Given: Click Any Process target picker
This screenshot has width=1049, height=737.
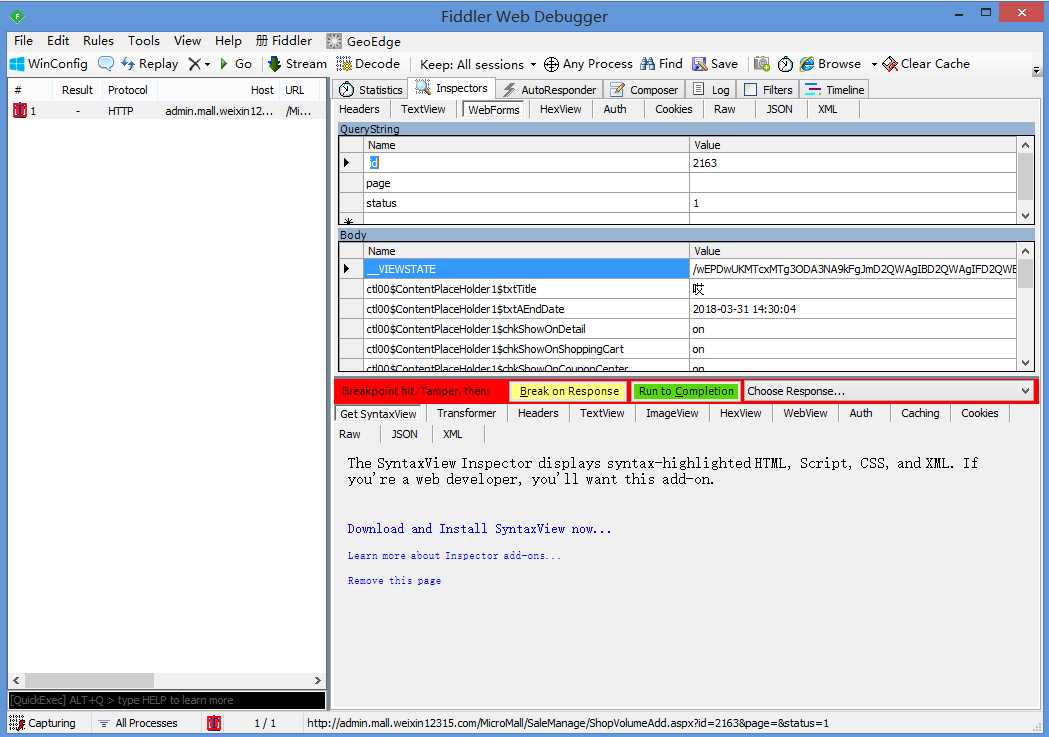Looking at the screenshot, I should point(588,64).
